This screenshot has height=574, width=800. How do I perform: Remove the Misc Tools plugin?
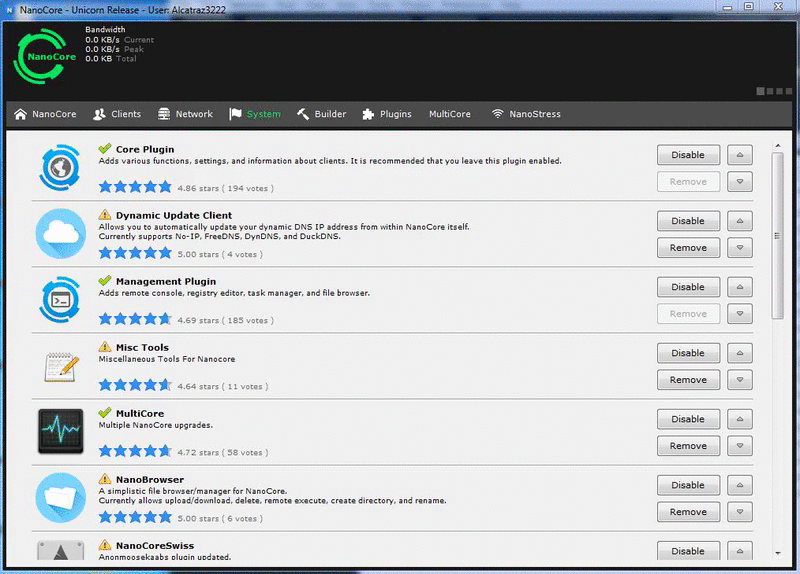688,380
